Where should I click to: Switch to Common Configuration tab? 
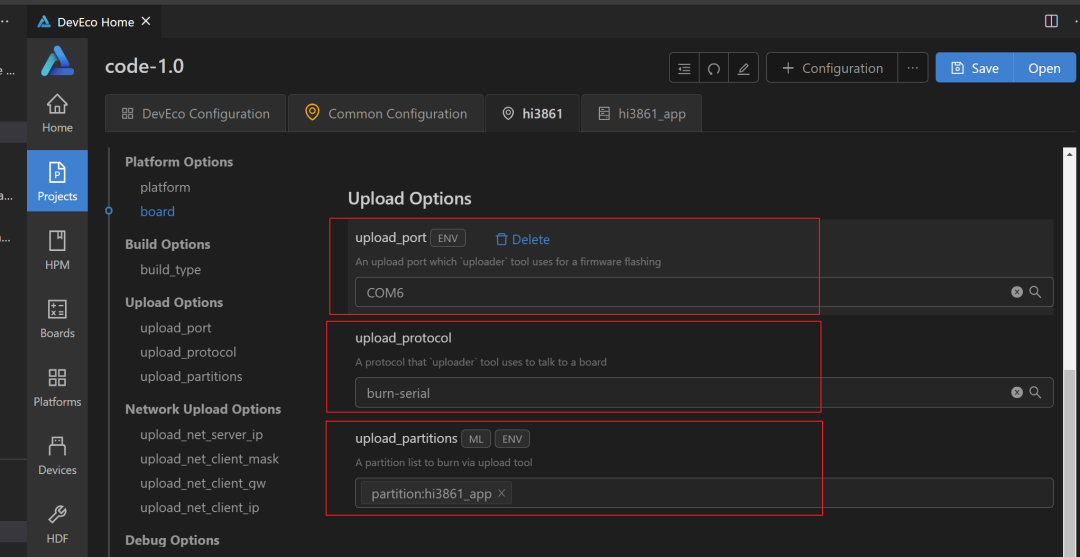386,114
